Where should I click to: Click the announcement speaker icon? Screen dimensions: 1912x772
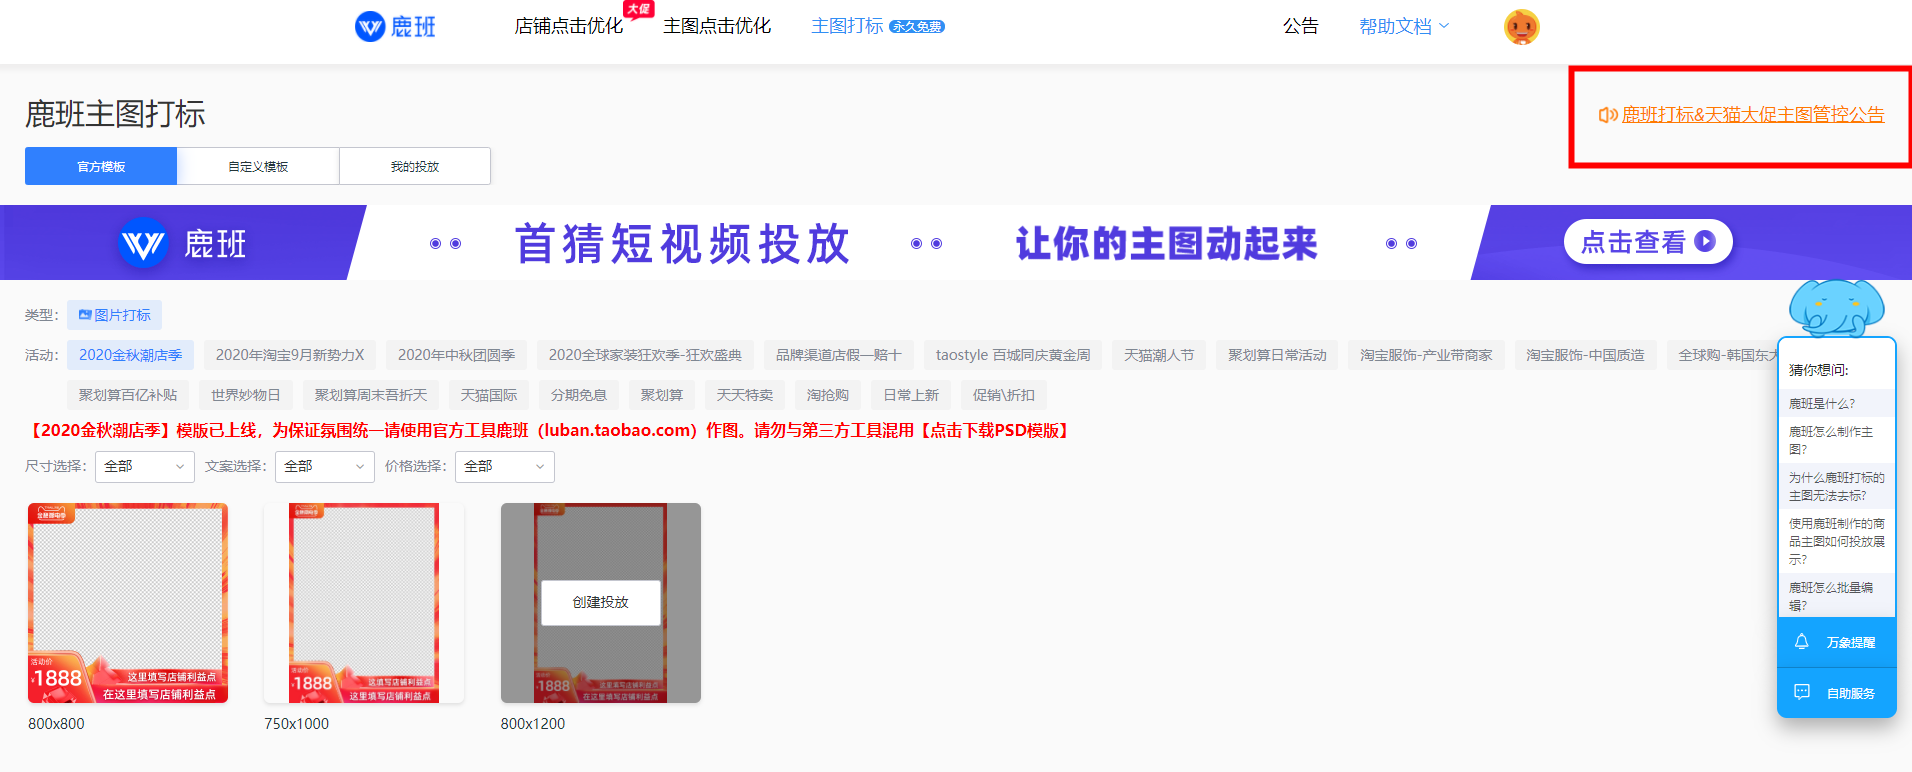(1608, 115)
